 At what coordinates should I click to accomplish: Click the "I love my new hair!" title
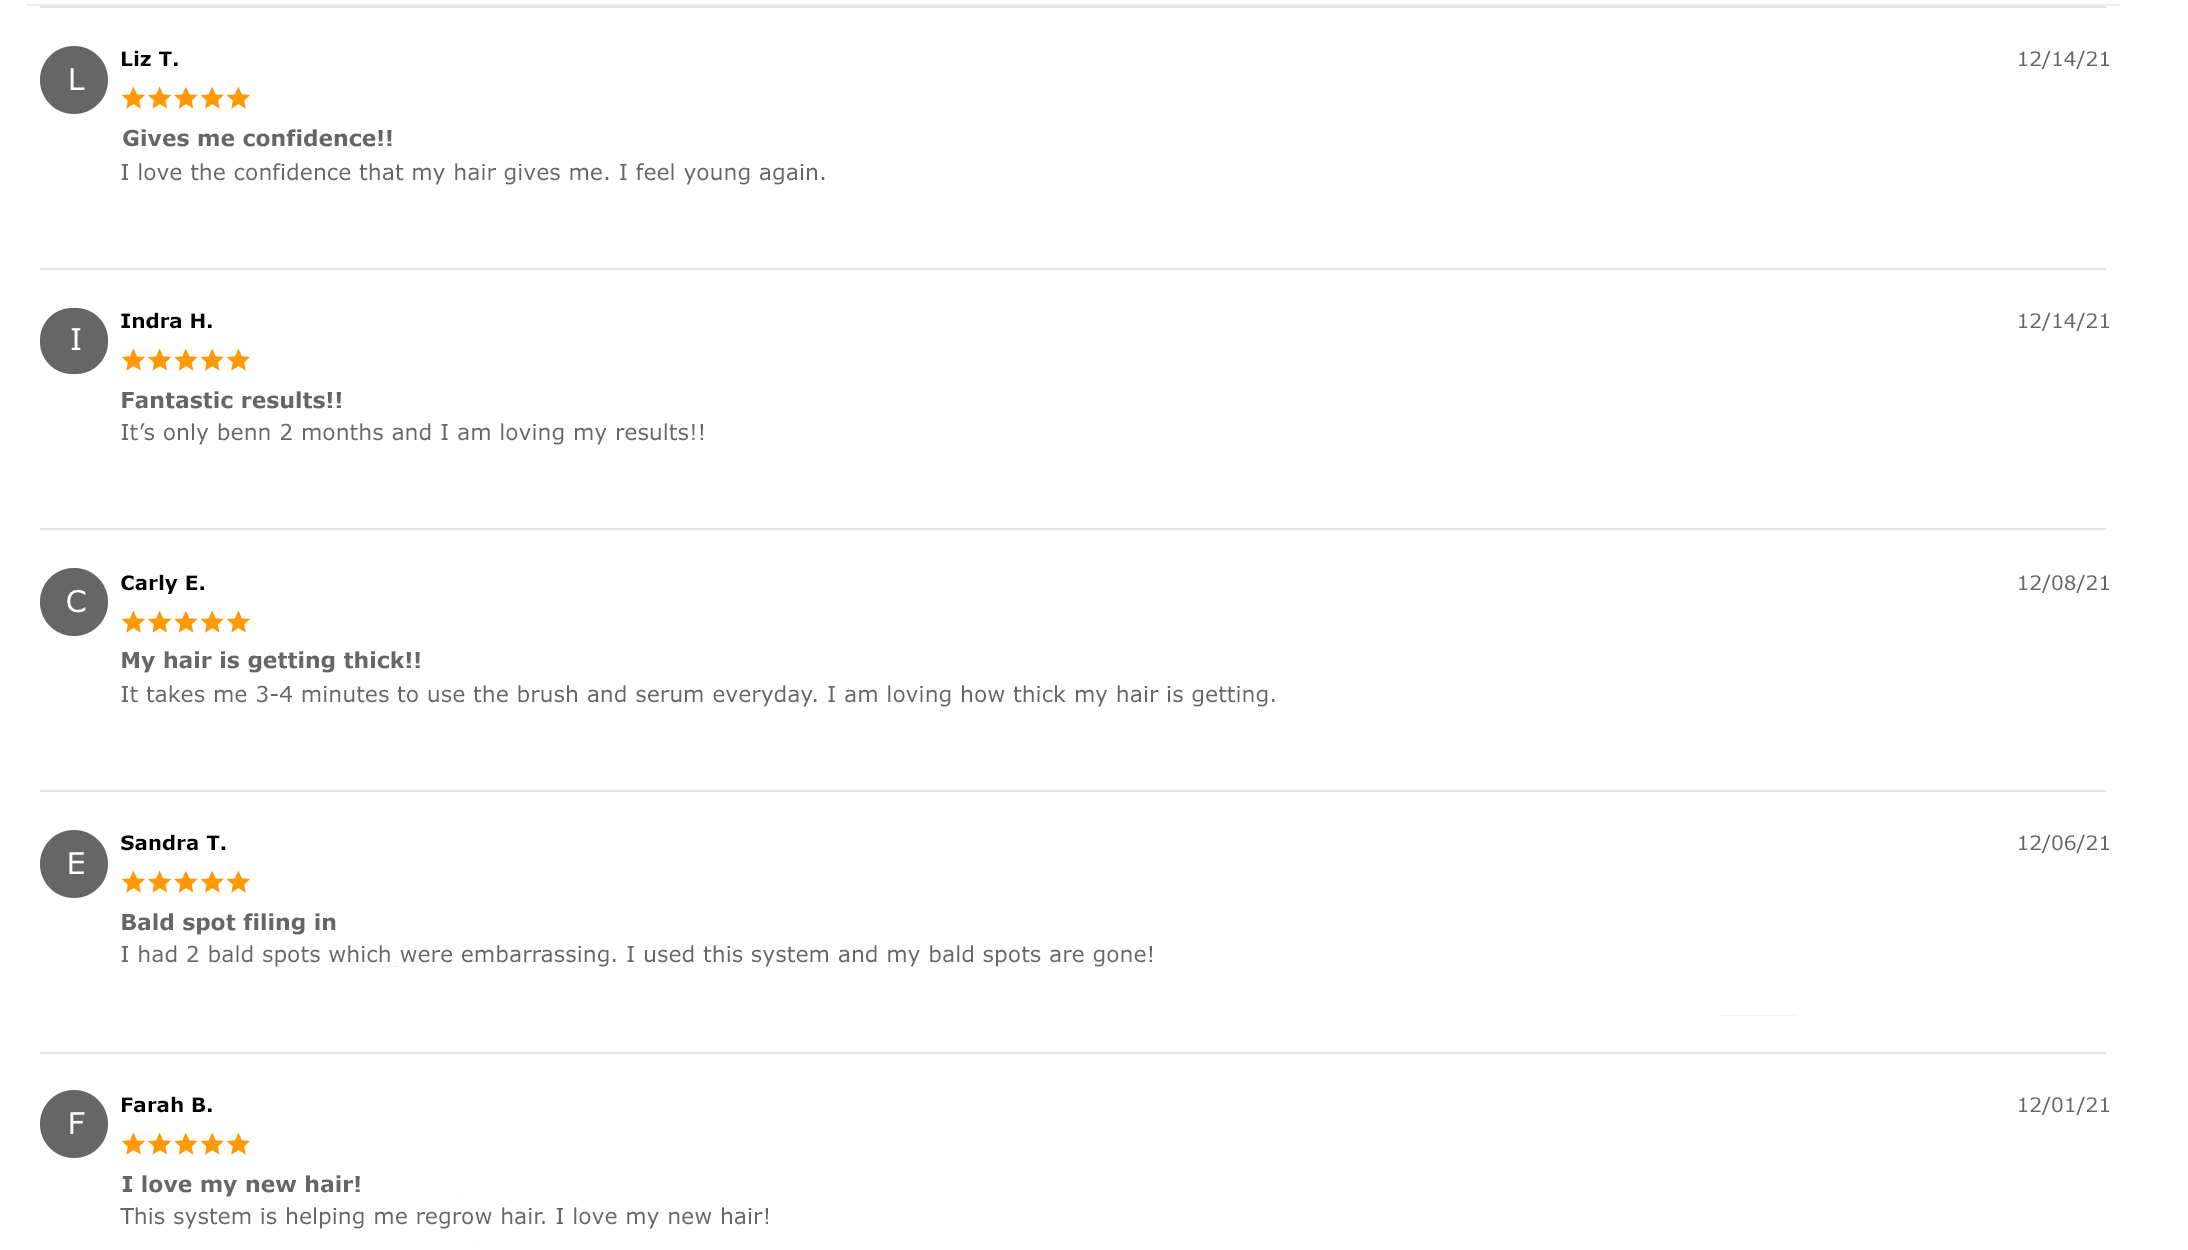click(241, 1184)
